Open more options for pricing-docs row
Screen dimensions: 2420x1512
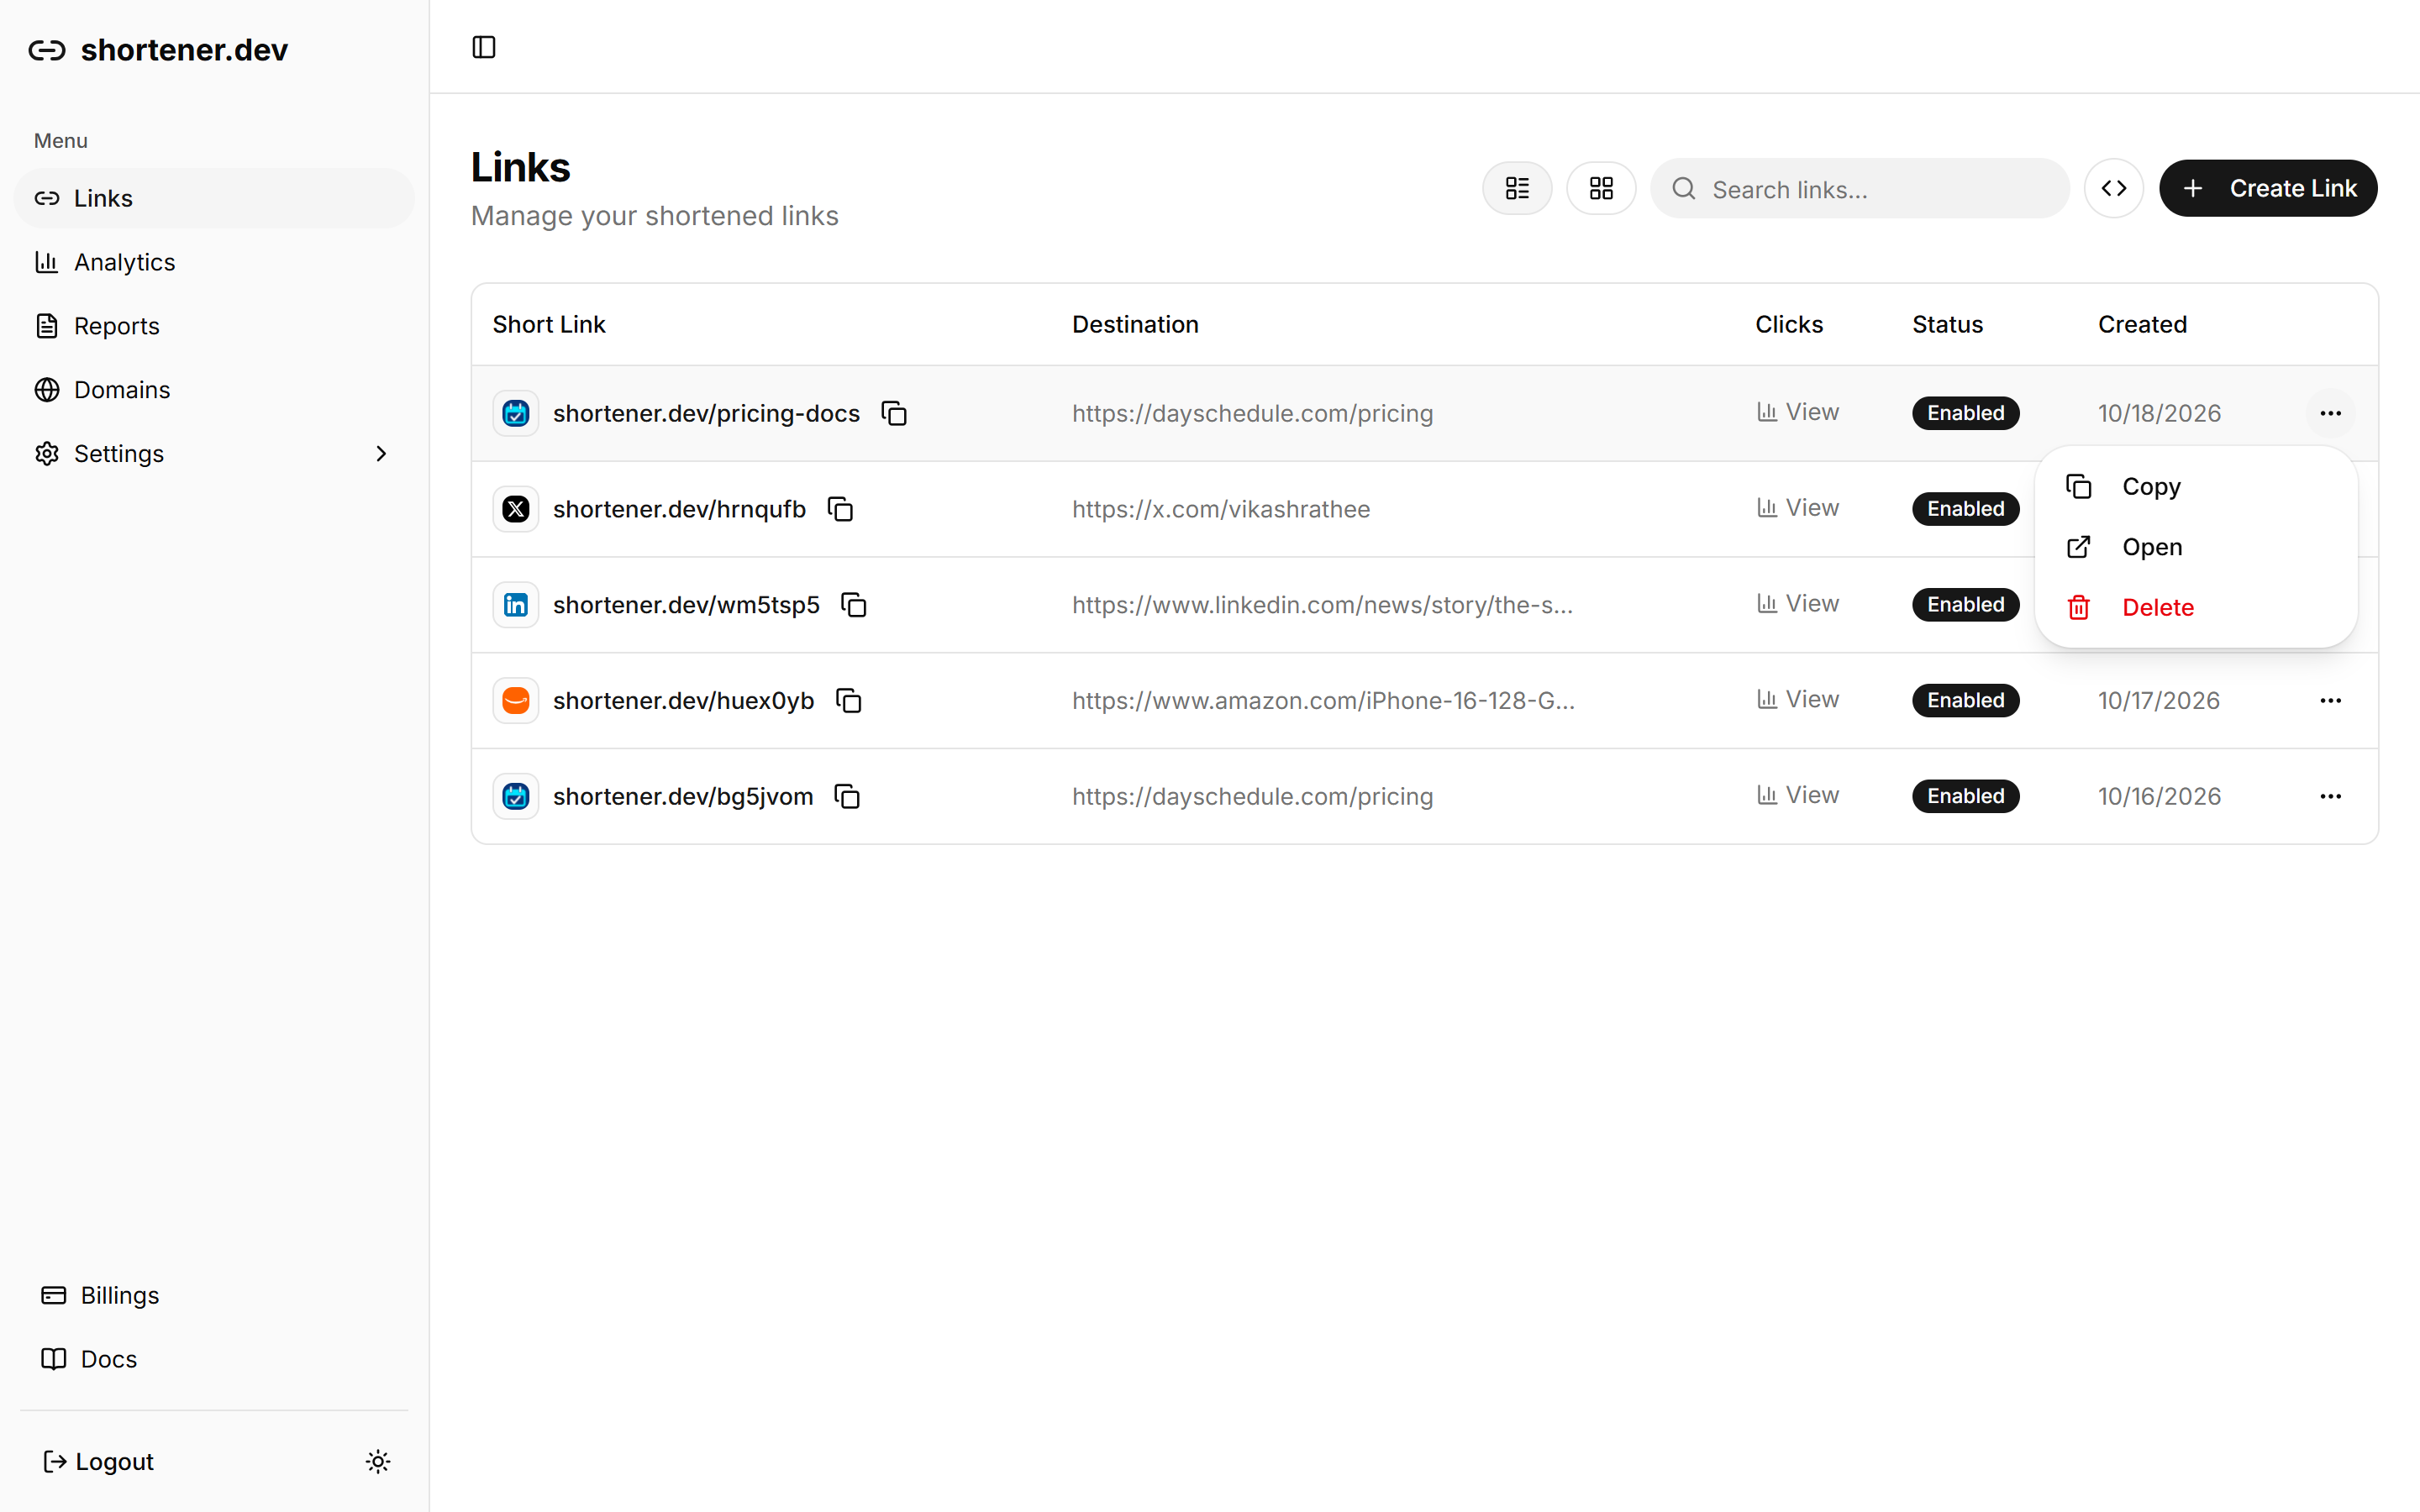pyautogui.click(x=2330, y=413)
